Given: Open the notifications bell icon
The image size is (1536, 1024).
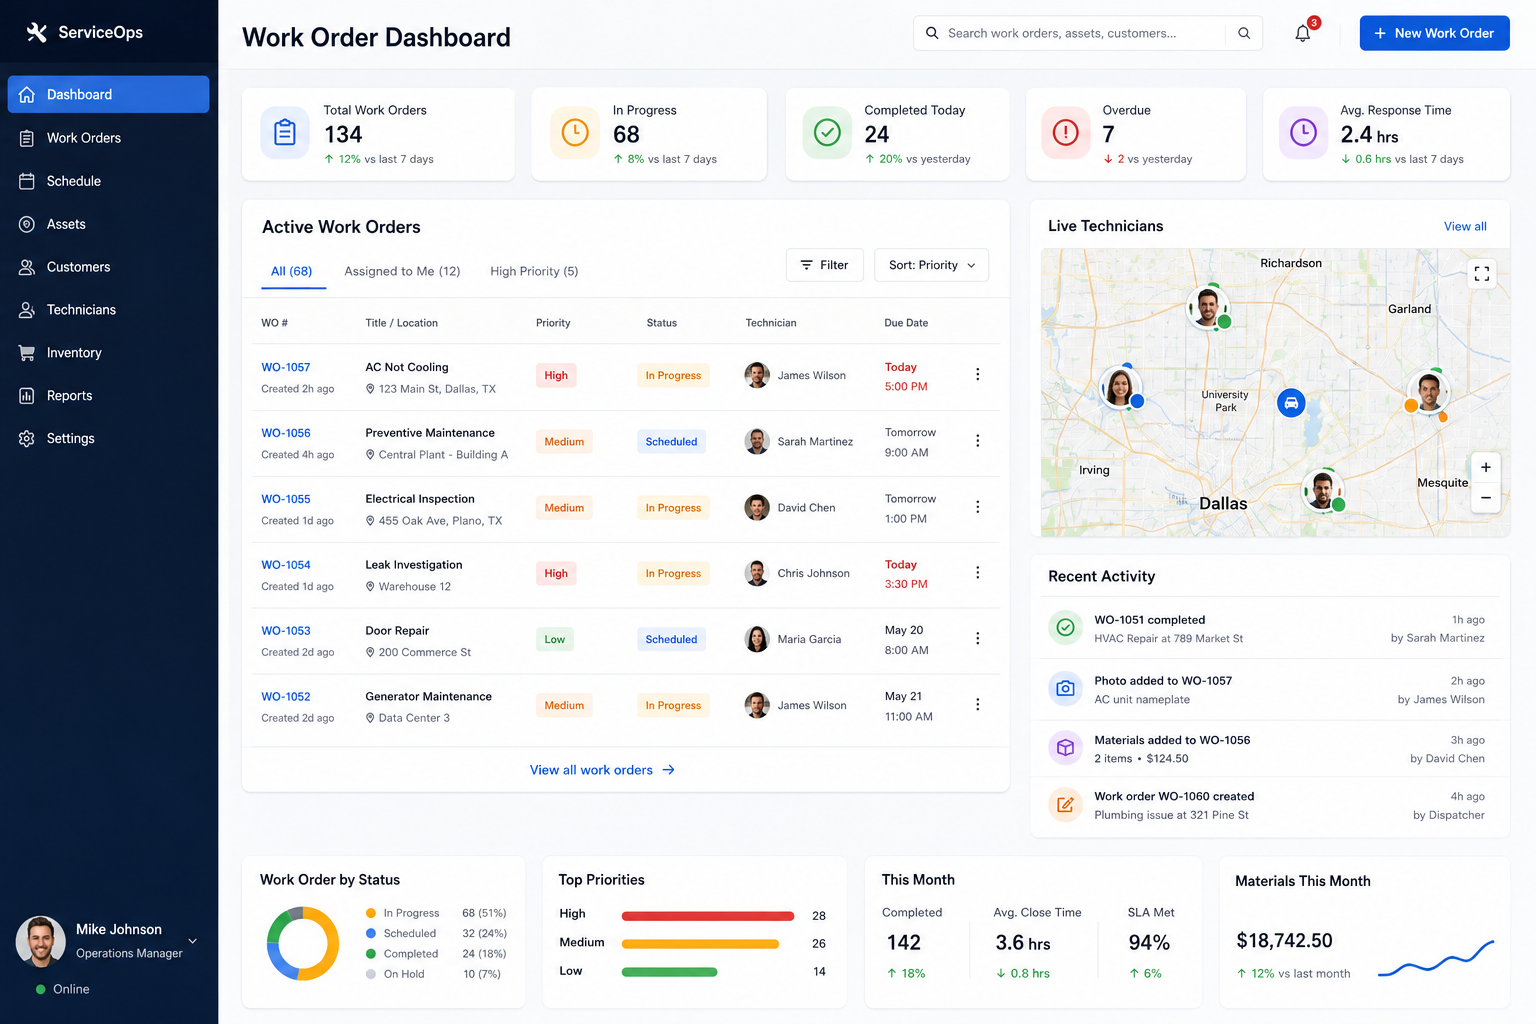Looking at the screenshot, I should 1302,33.
